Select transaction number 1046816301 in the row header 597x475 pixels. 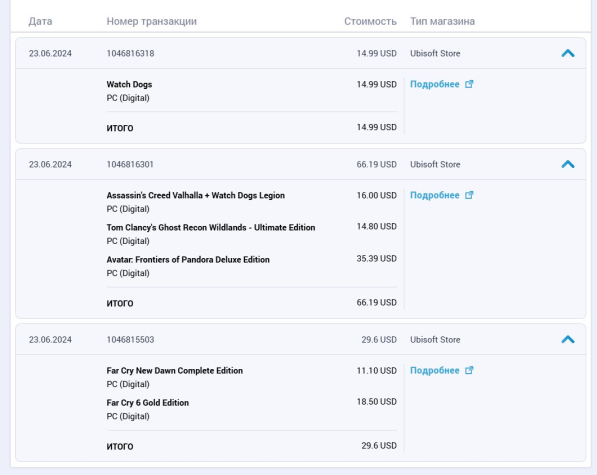tap(130, 164)
